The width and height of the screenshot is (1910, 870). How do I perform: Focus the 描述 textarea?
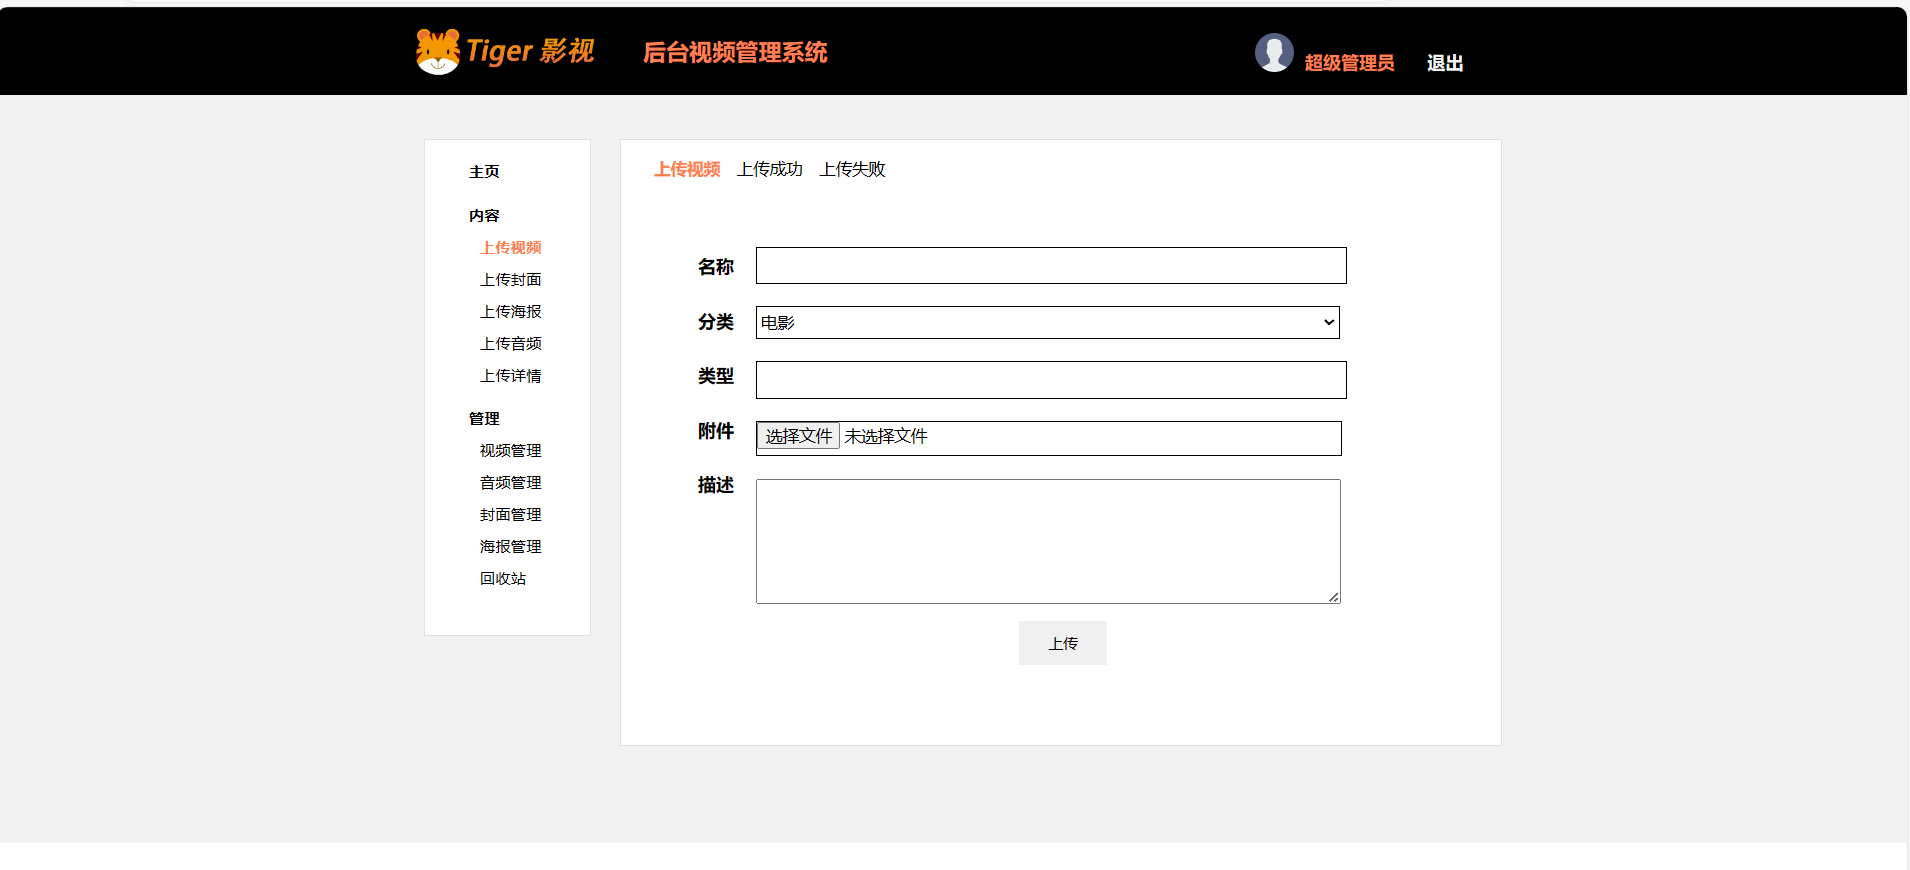1048,541
